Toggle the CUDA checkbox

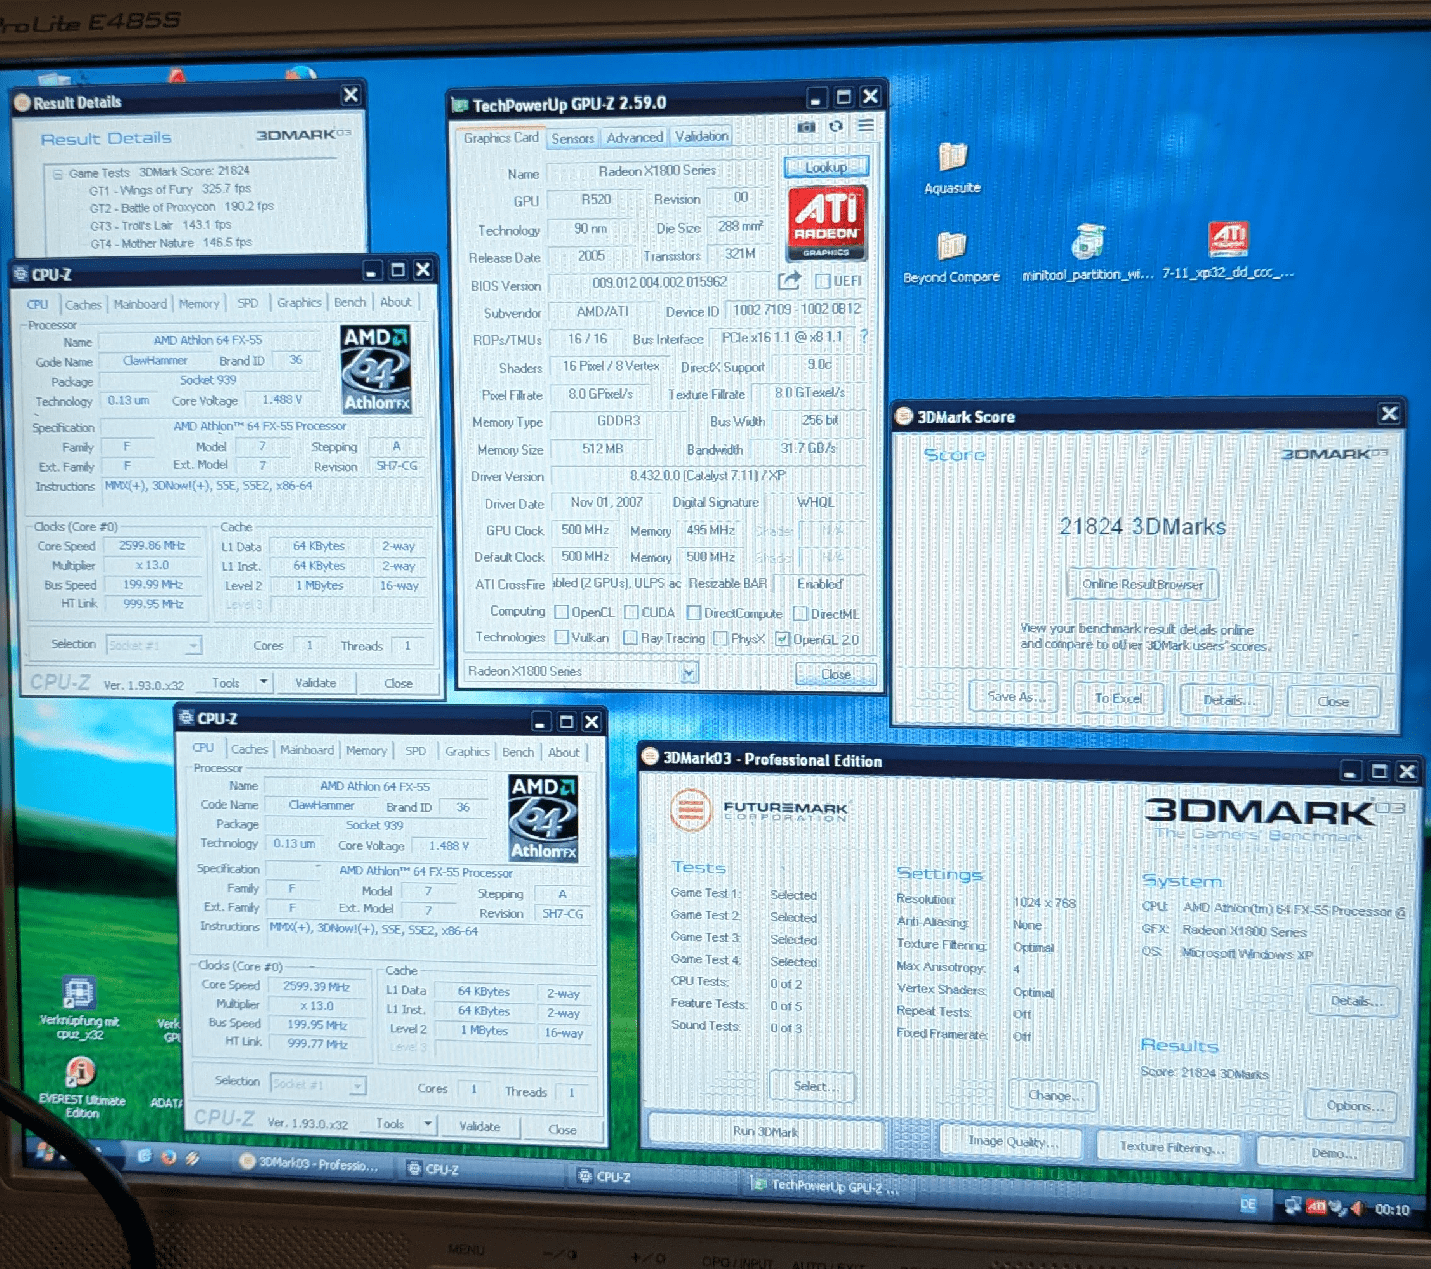pyautogui.click(x=631, y=612)
